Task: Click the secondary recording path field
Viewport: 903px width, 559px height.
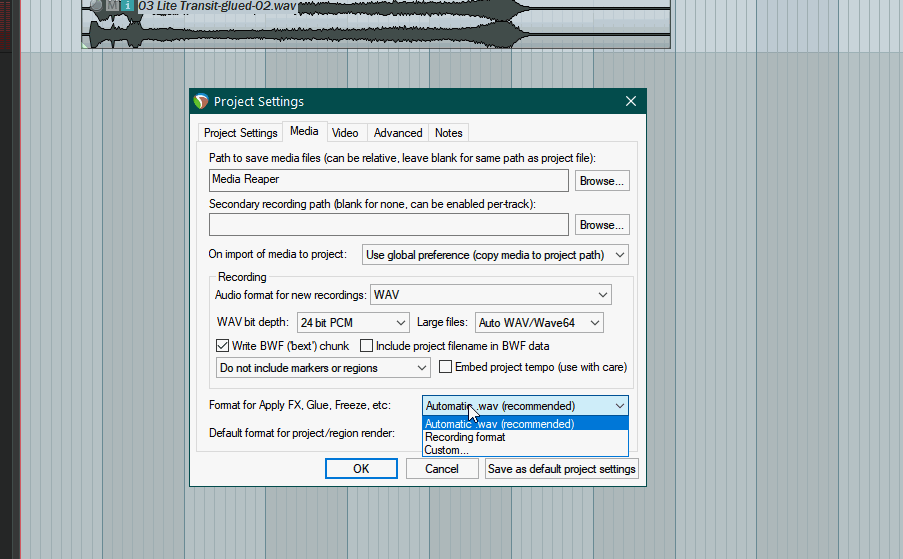Action: pyautogui.click(x=389, y=225)
